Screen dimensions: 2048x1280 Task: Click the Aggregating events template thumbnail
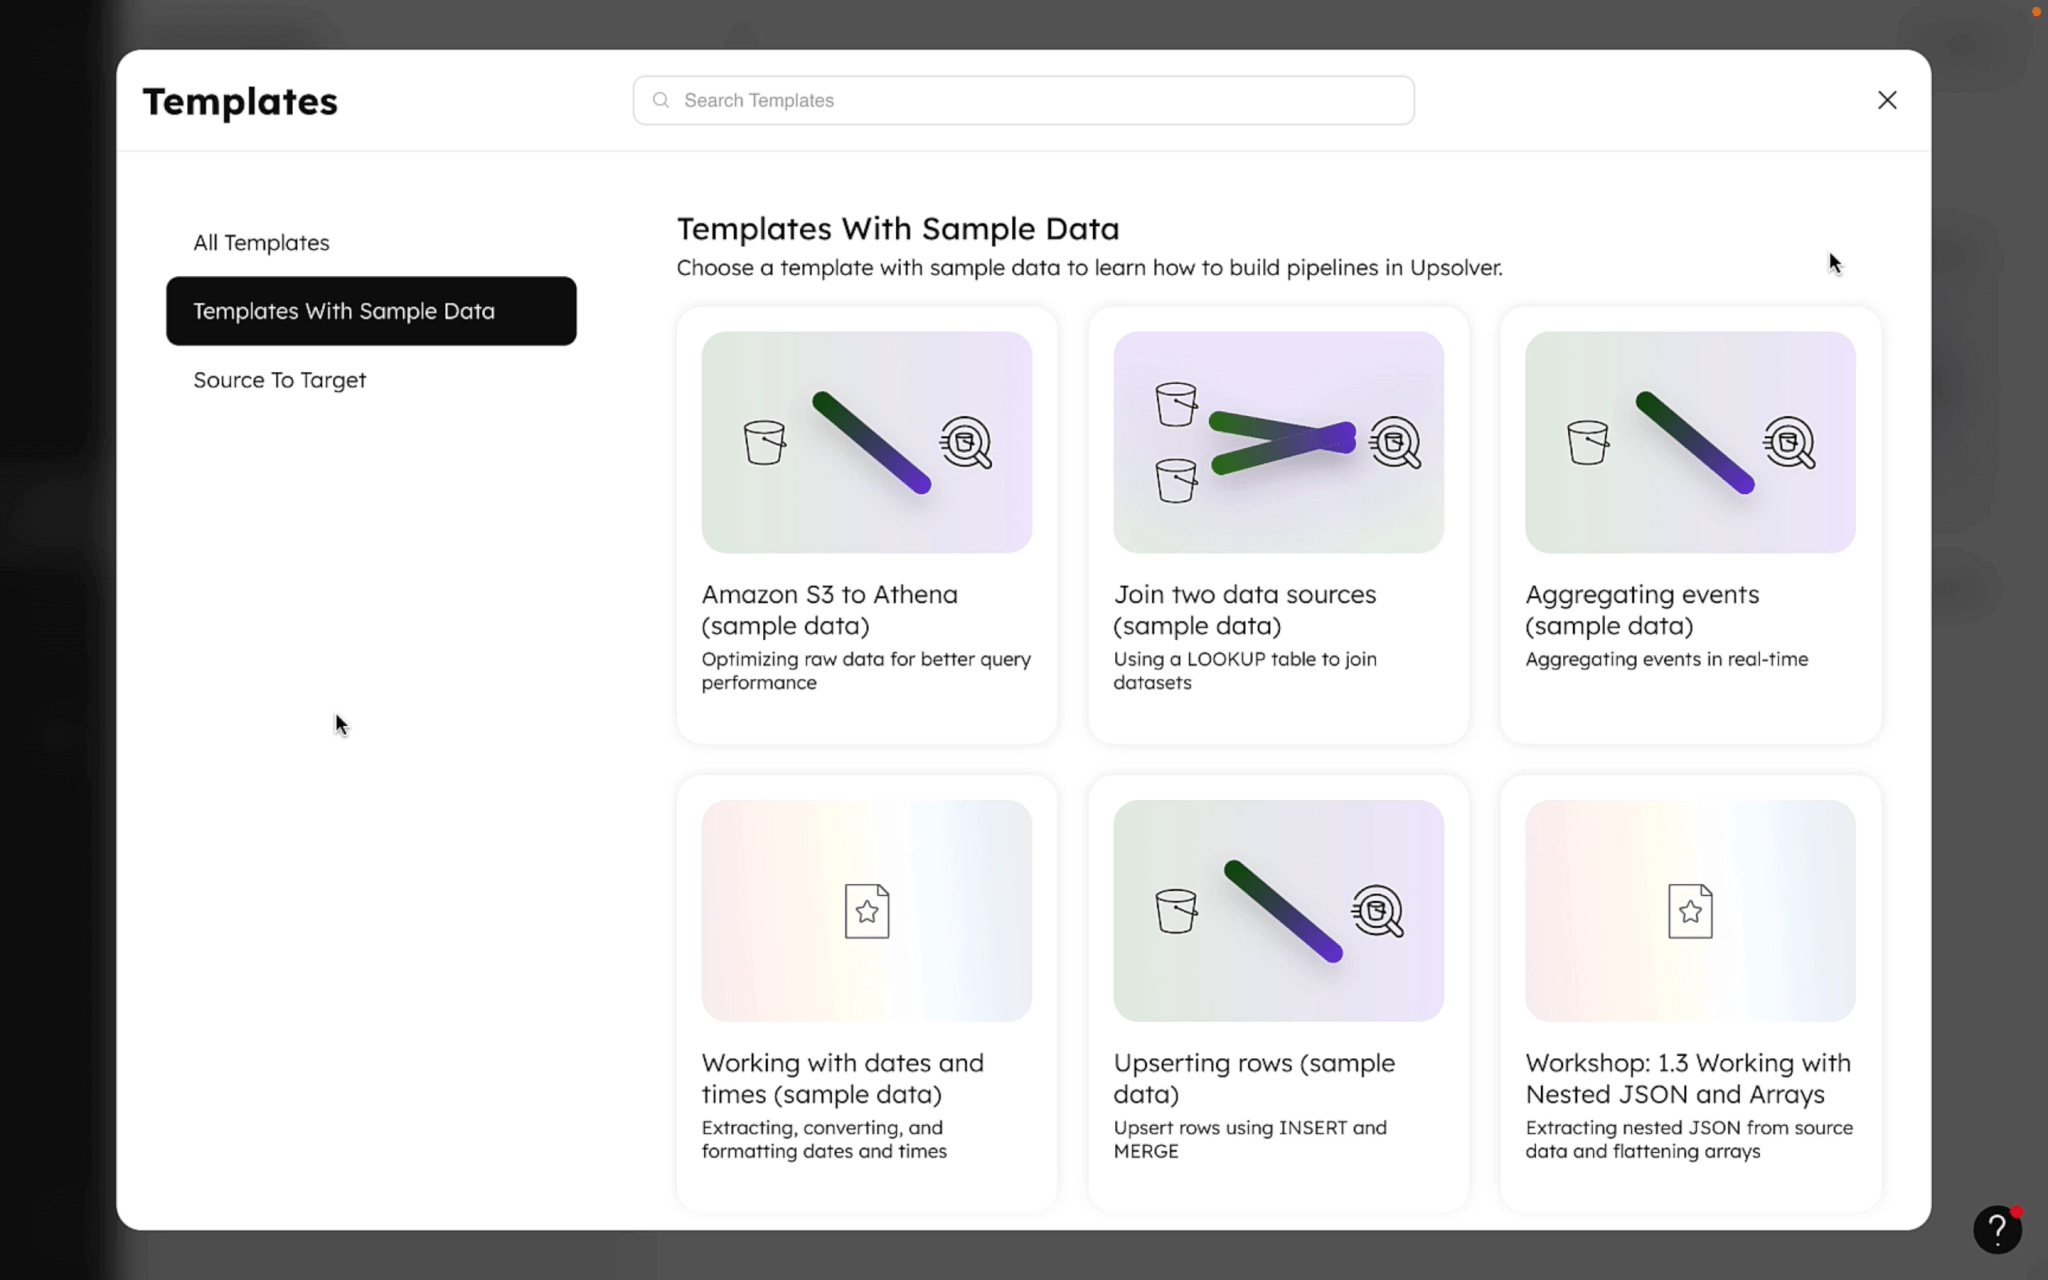point(1689,442)
